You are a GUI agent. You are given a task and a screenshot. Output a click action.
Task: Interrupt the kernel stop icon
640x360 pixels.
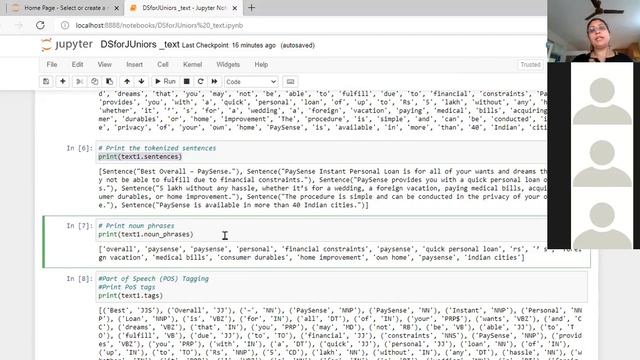pos(187,82)
